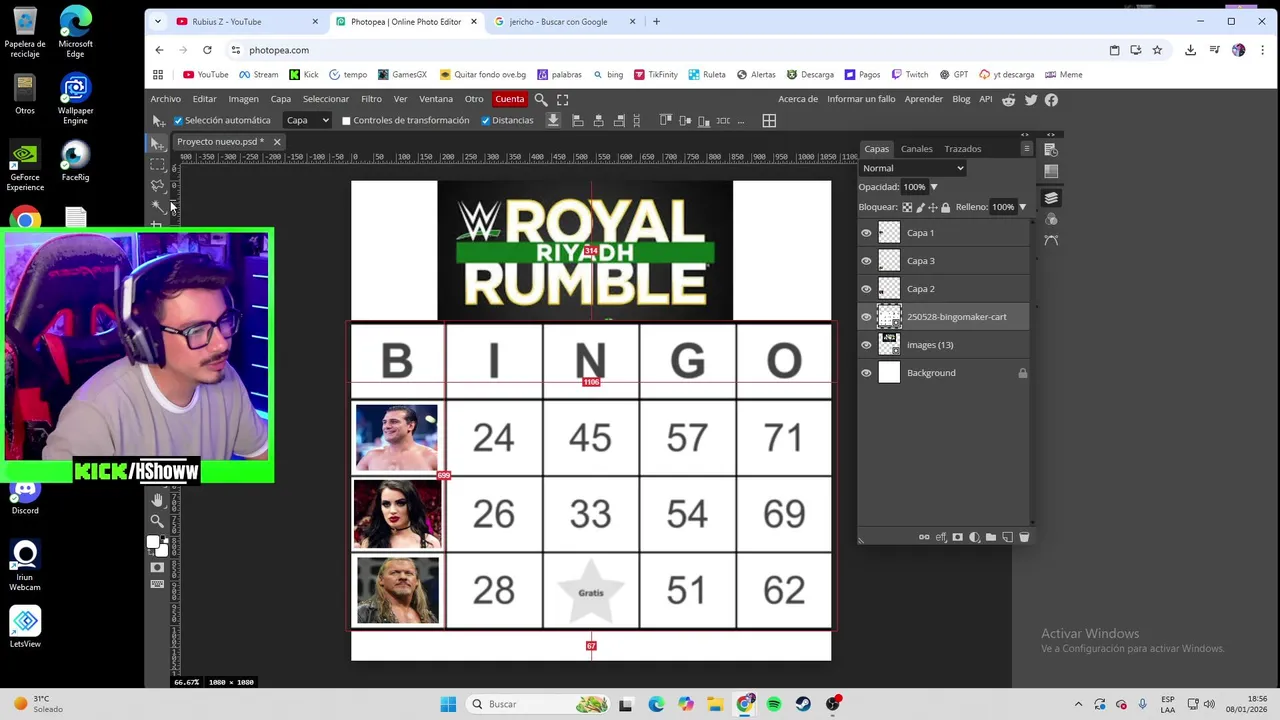Click the Opacidad 100% value field
The image size is (1280, 720).
(x=914, y=187)
